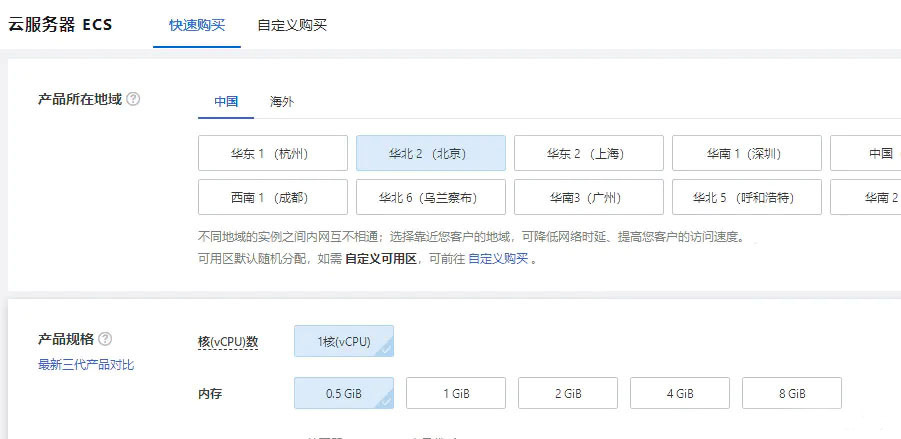Image resolution: width=901 pixels, height=439 pixels.
Task: Select the 中国 region tab
Action: tap(226, 101)
